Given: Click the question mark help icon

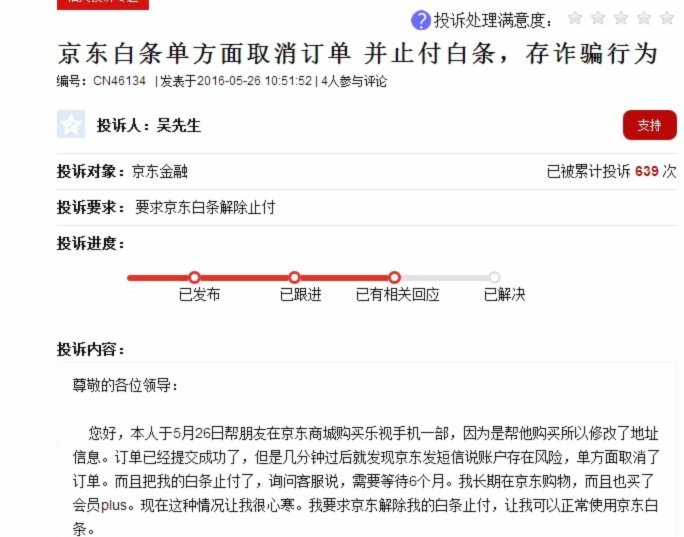Looking at the screenshot, I should (421, 20).
